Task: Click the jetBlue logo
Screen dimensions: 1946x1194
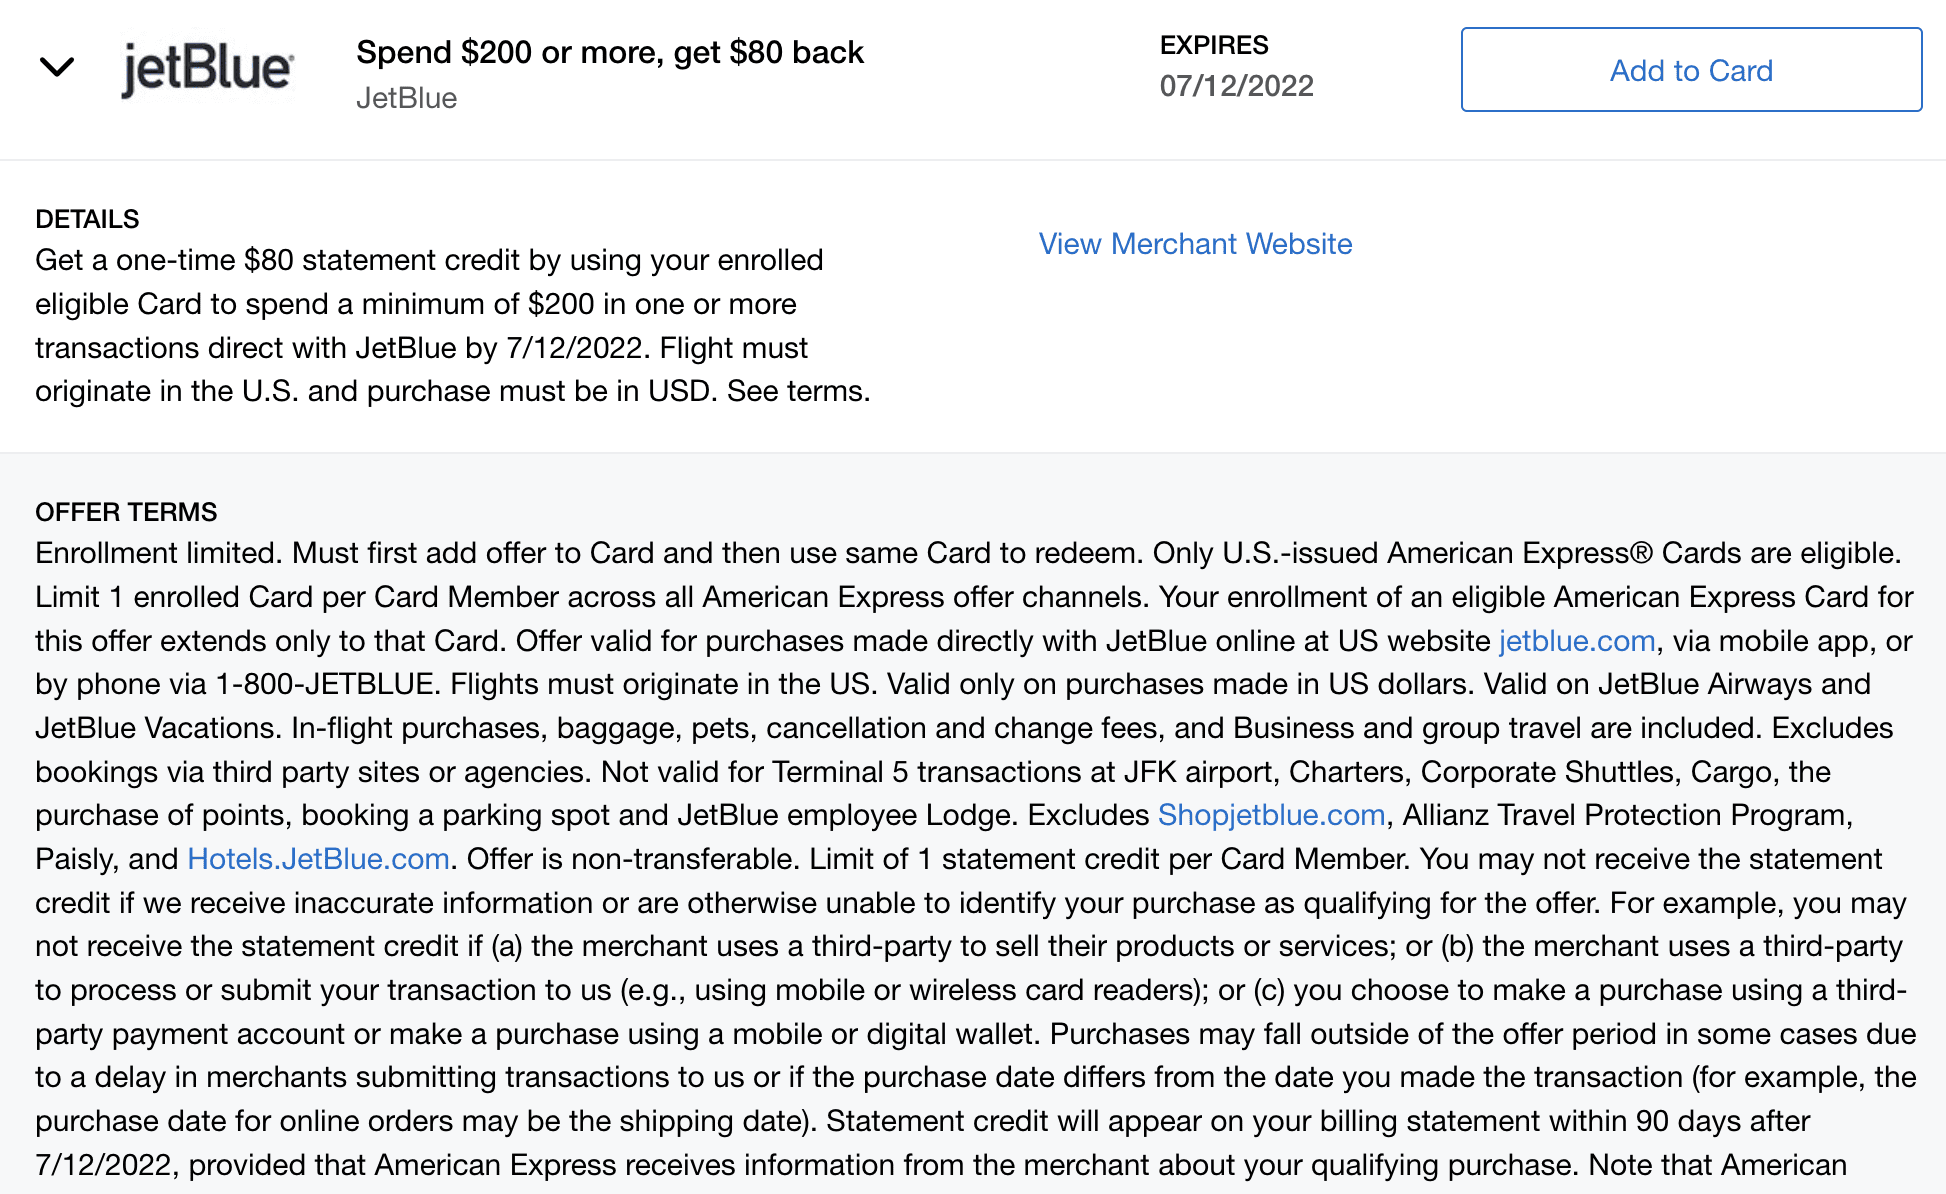Action: tap(207, 69)
